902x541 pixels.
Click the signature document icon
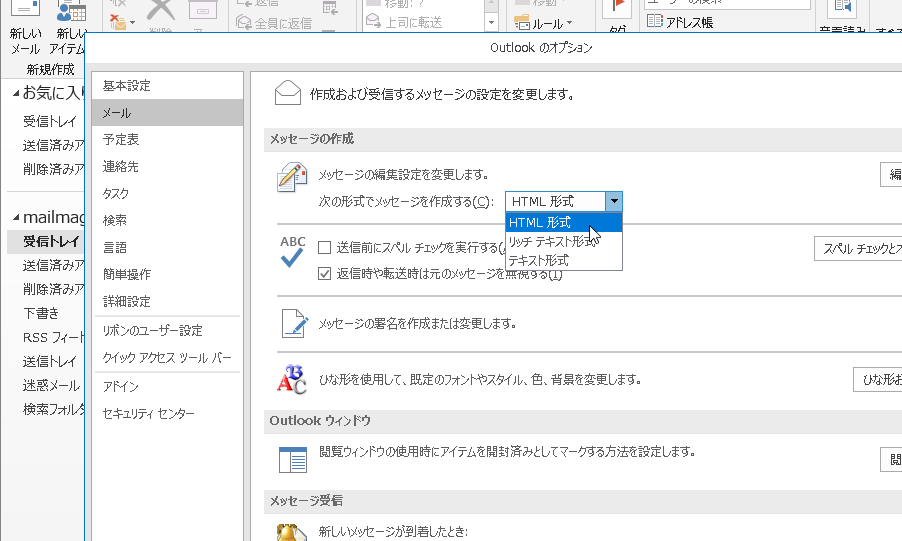pos(292,323)
